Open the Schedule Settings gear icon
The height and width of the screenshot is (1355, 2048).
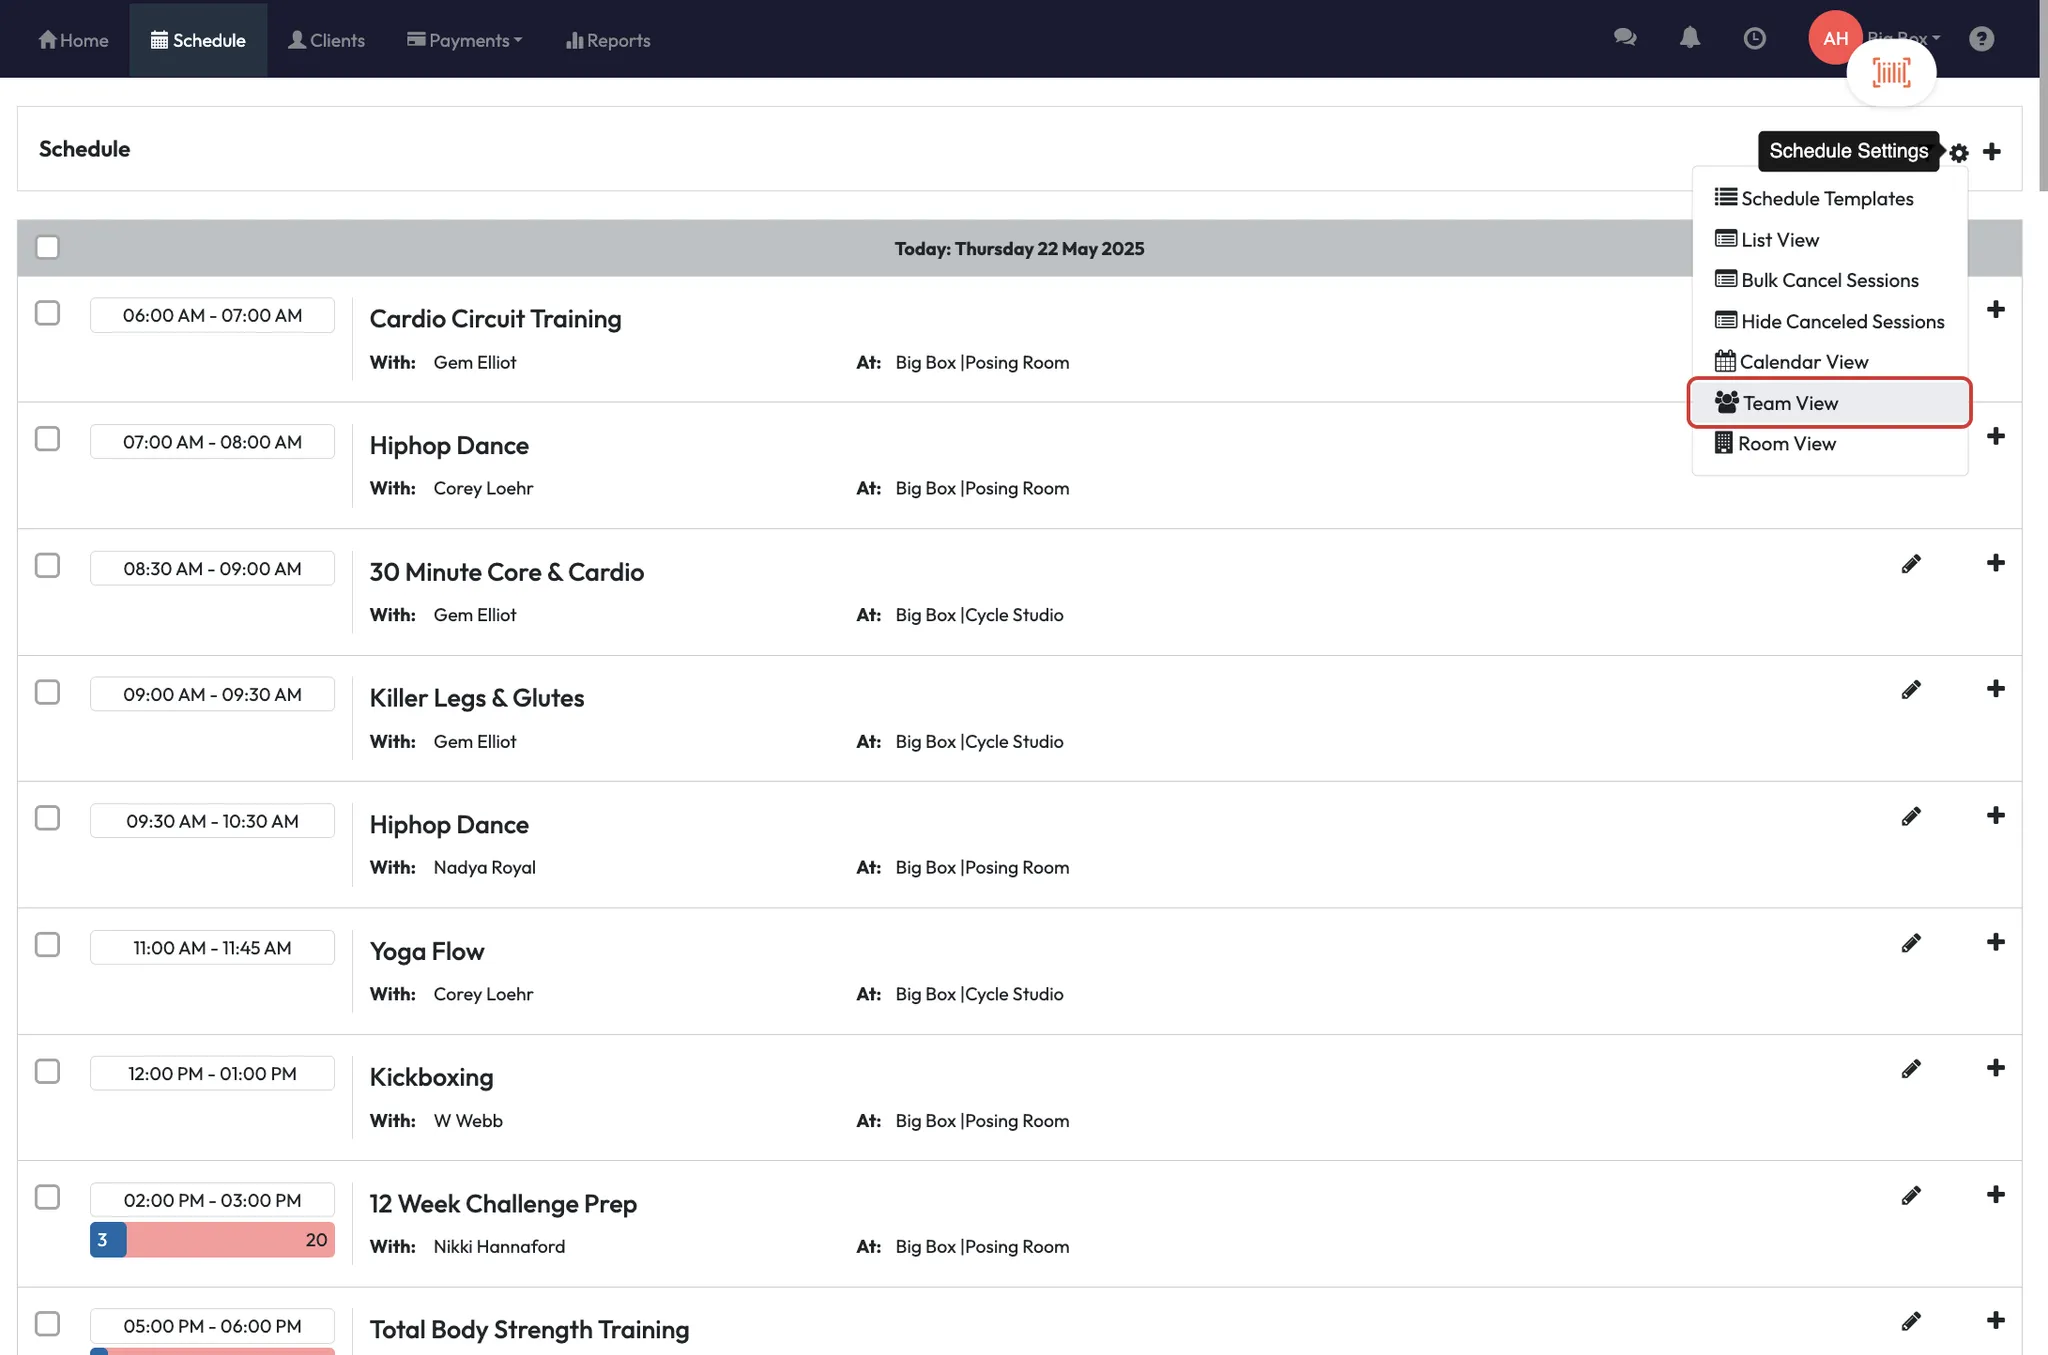click(x=1959, y=153)
